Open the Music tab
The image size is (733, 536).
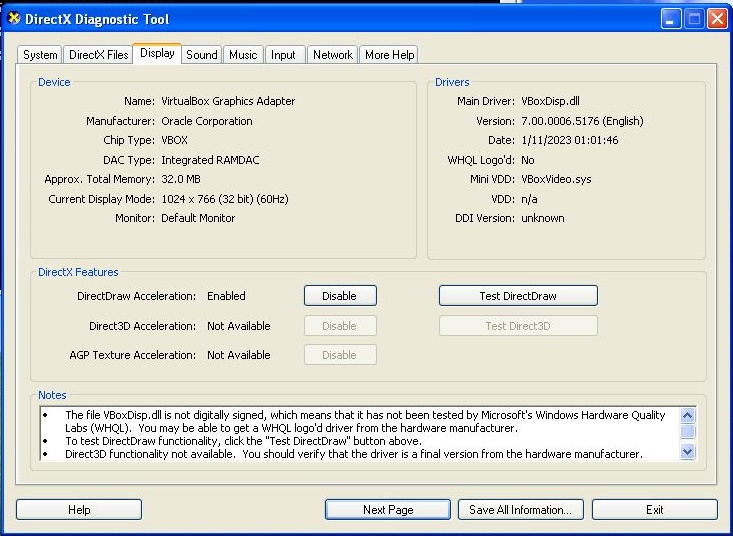[x=243, y=55]
